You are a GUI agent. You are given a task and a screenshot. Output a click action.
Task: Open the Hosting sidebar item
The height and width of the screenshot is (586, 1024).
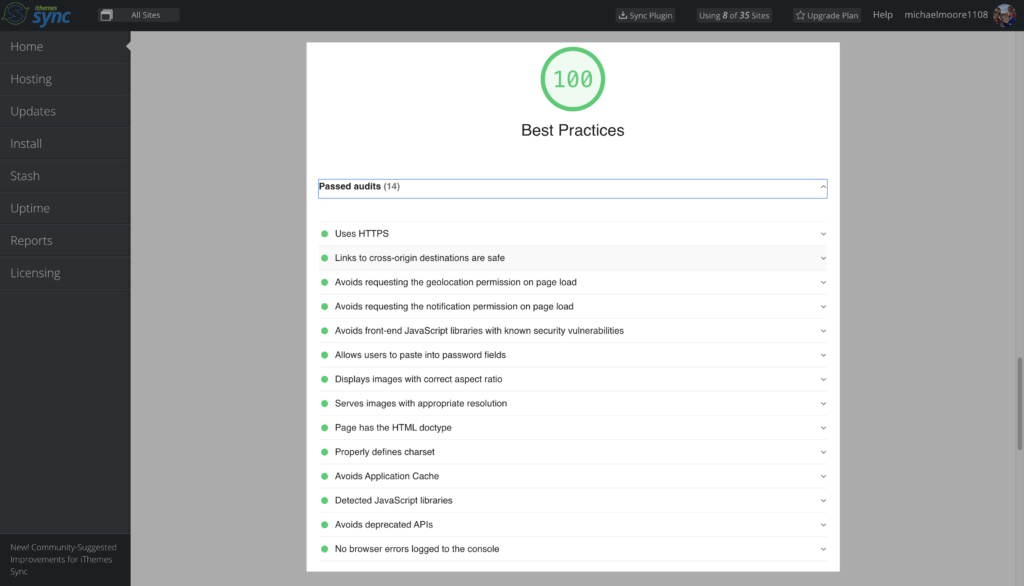(65, 79)
